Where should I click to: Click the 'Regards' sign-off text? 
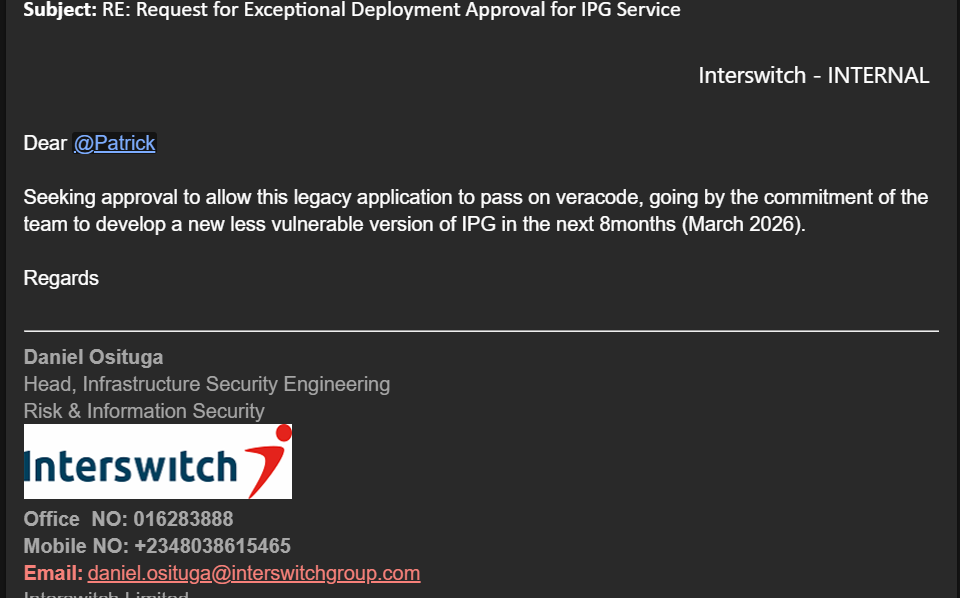pos(61,278)
